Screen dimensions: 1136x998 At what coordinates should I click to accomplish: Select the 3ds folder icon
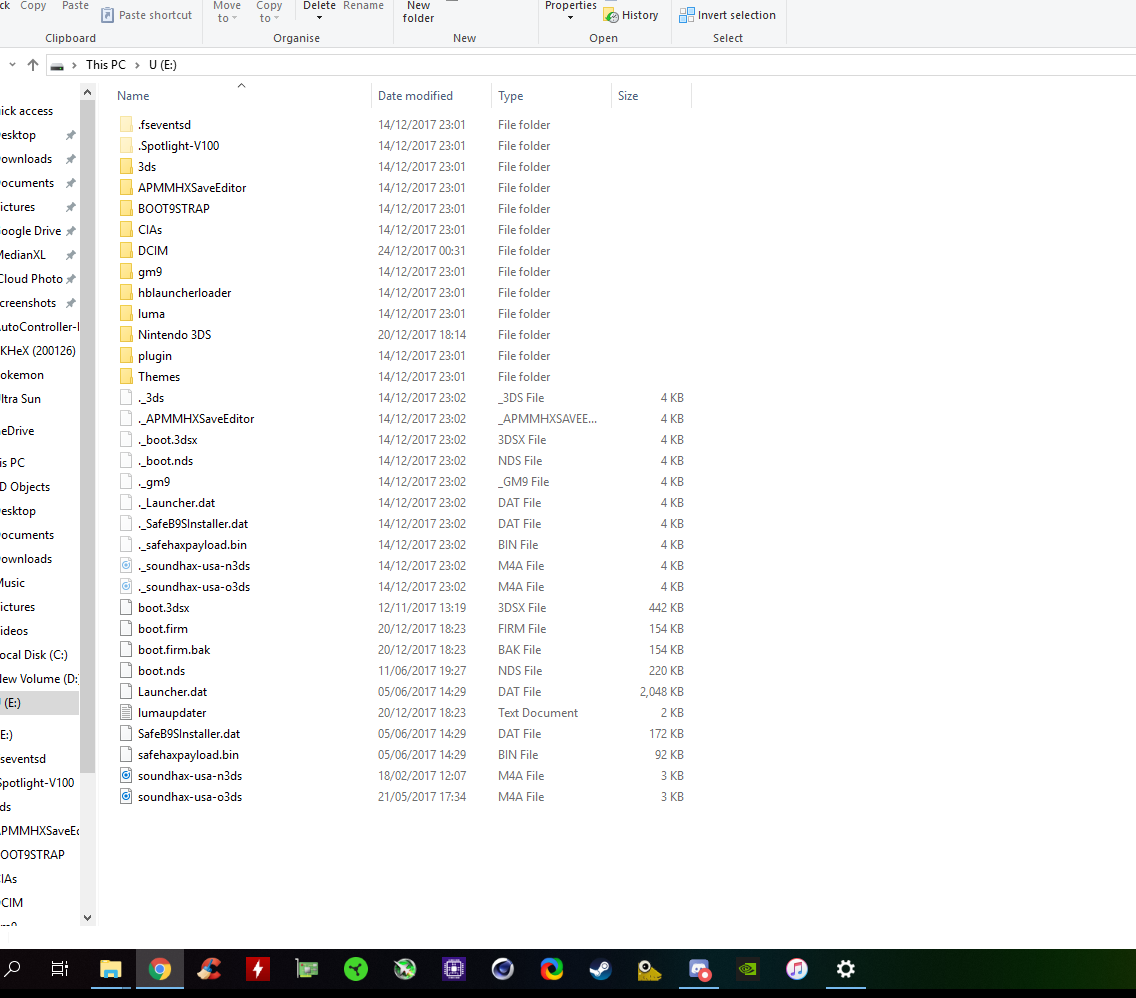126,167
